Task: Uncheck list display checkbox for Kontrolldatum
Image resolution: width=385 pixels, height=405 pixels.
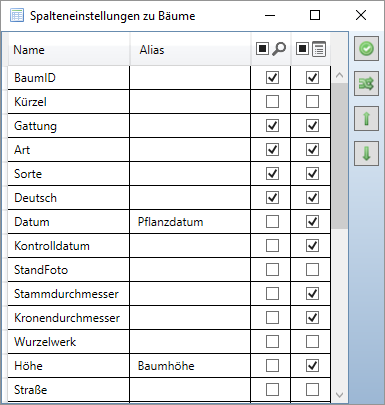Action: pos(312,246)
